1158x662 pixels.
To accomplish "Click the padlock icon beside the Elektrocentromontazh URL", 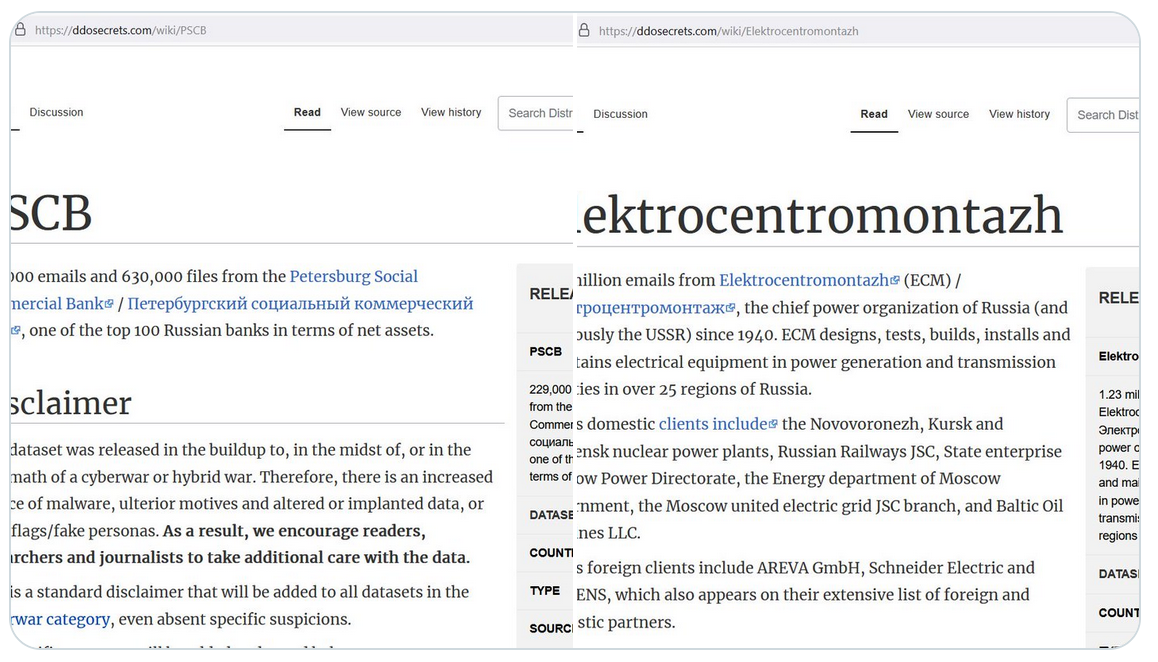I will (x=584, y=30).
